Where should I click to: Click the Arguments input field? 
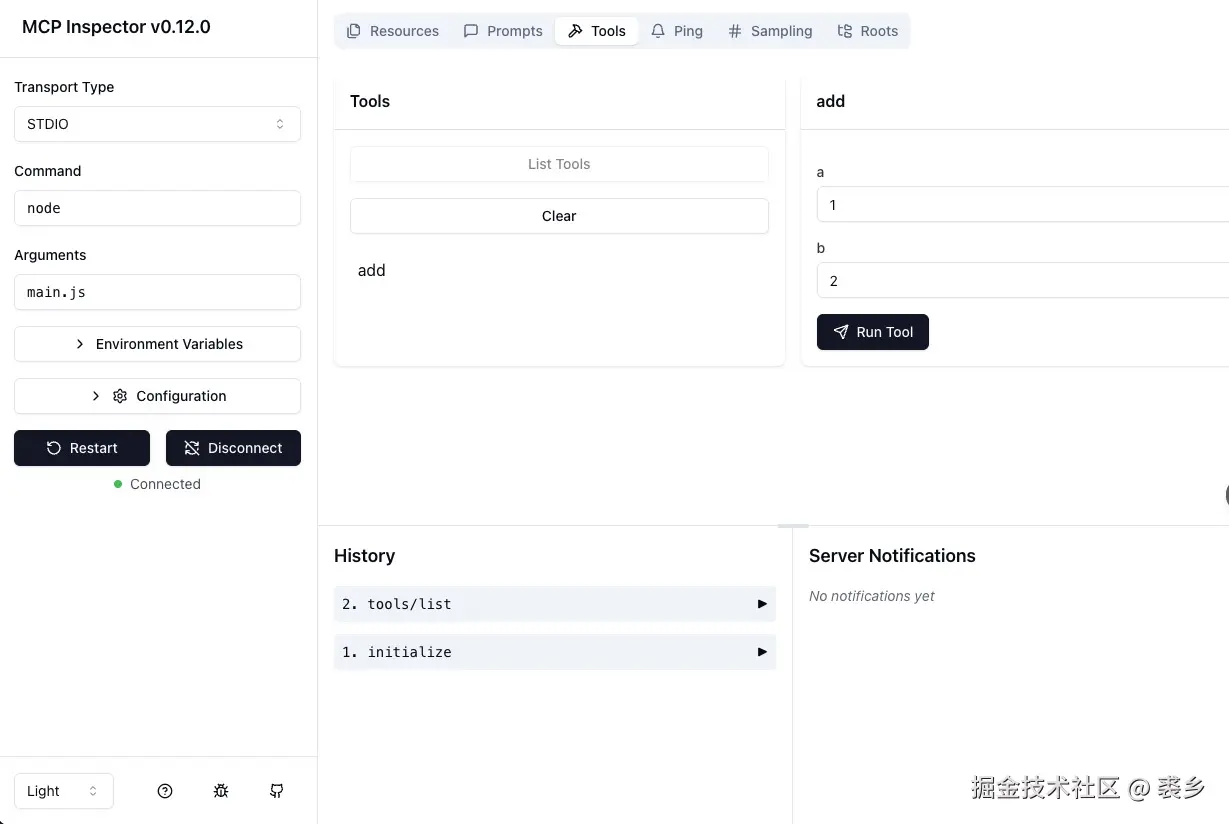pyautogui.click(x=157, y=293)
